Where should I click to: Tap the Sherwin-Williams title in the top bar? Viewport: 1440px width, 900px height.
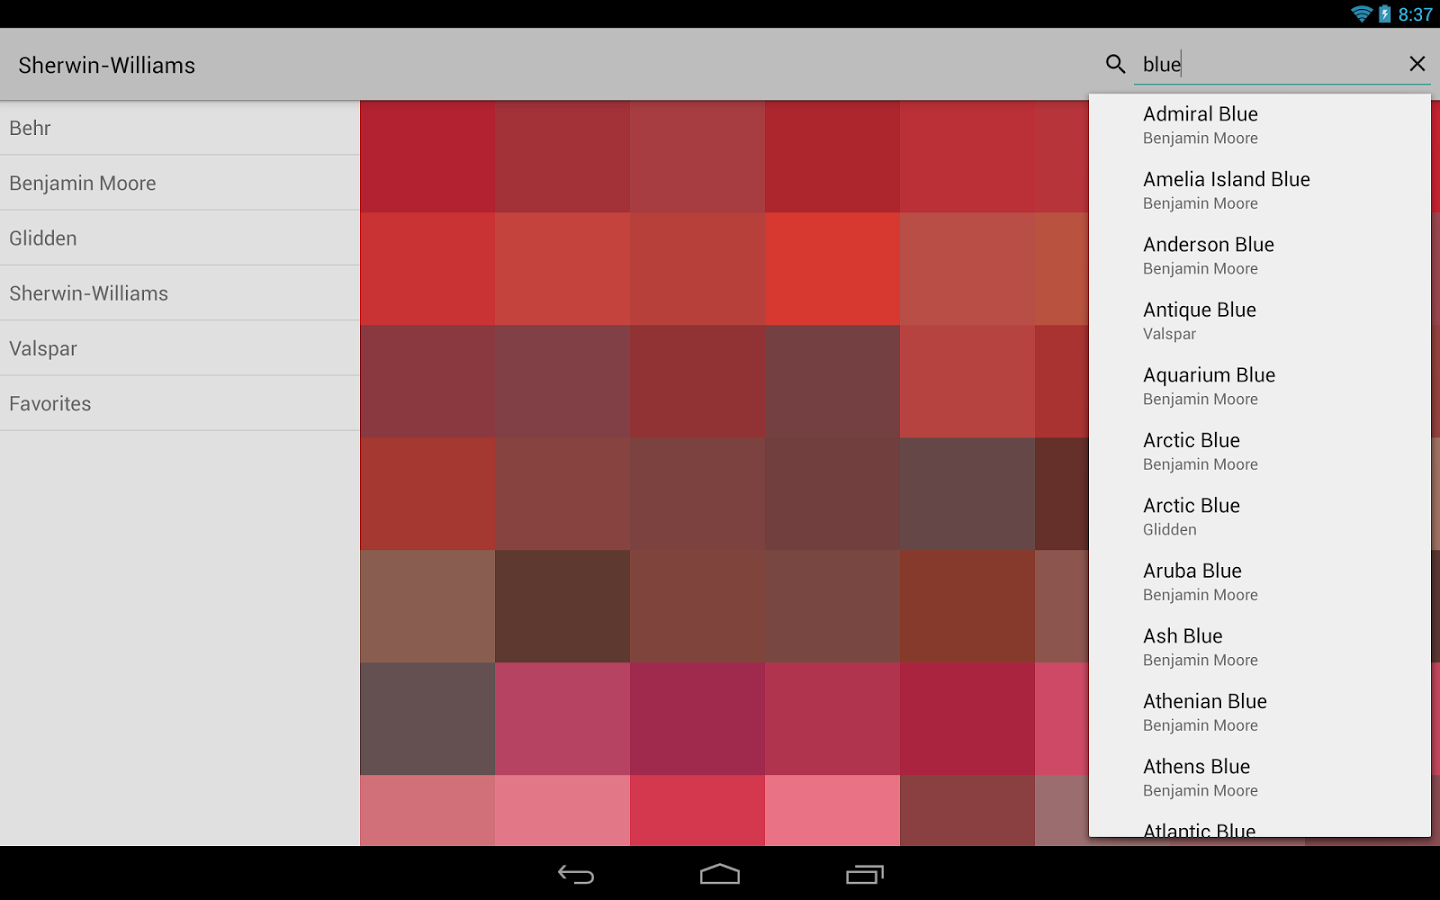(x=107, y=65)
